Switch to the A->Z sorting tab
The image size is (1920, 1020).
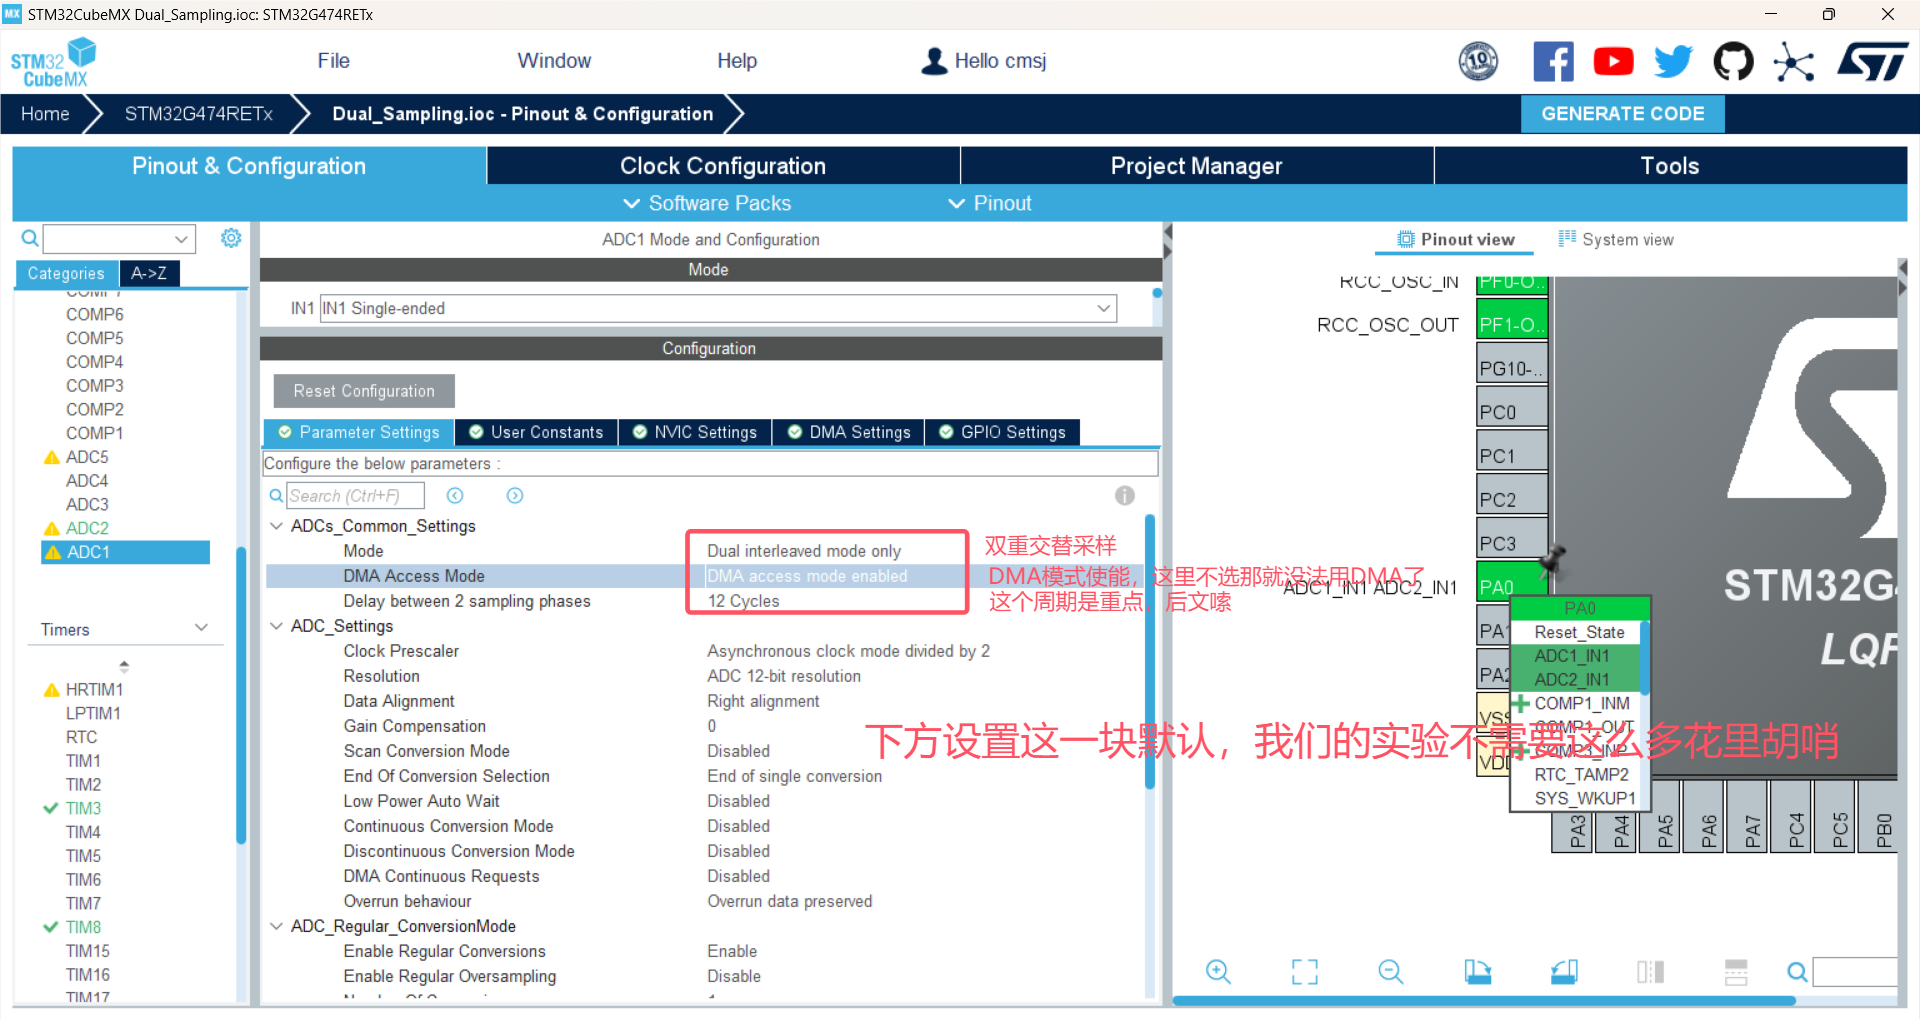(149, 273)
